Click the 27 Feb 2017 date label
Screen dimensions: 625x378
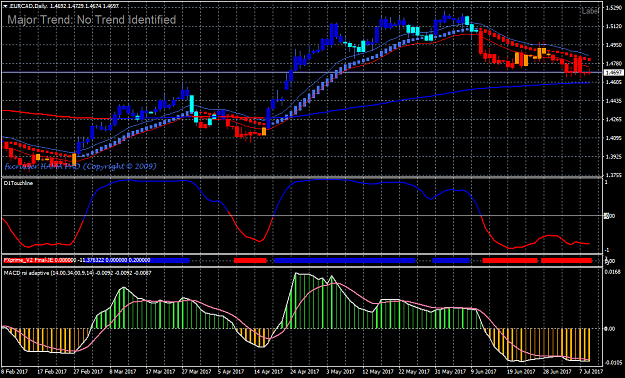point(88,371)
